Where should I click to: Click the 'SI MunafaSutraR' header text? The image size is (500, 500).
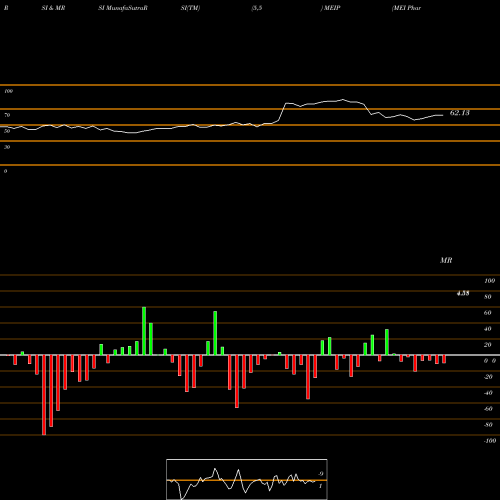pyautogui.click(x=123, y=8)
